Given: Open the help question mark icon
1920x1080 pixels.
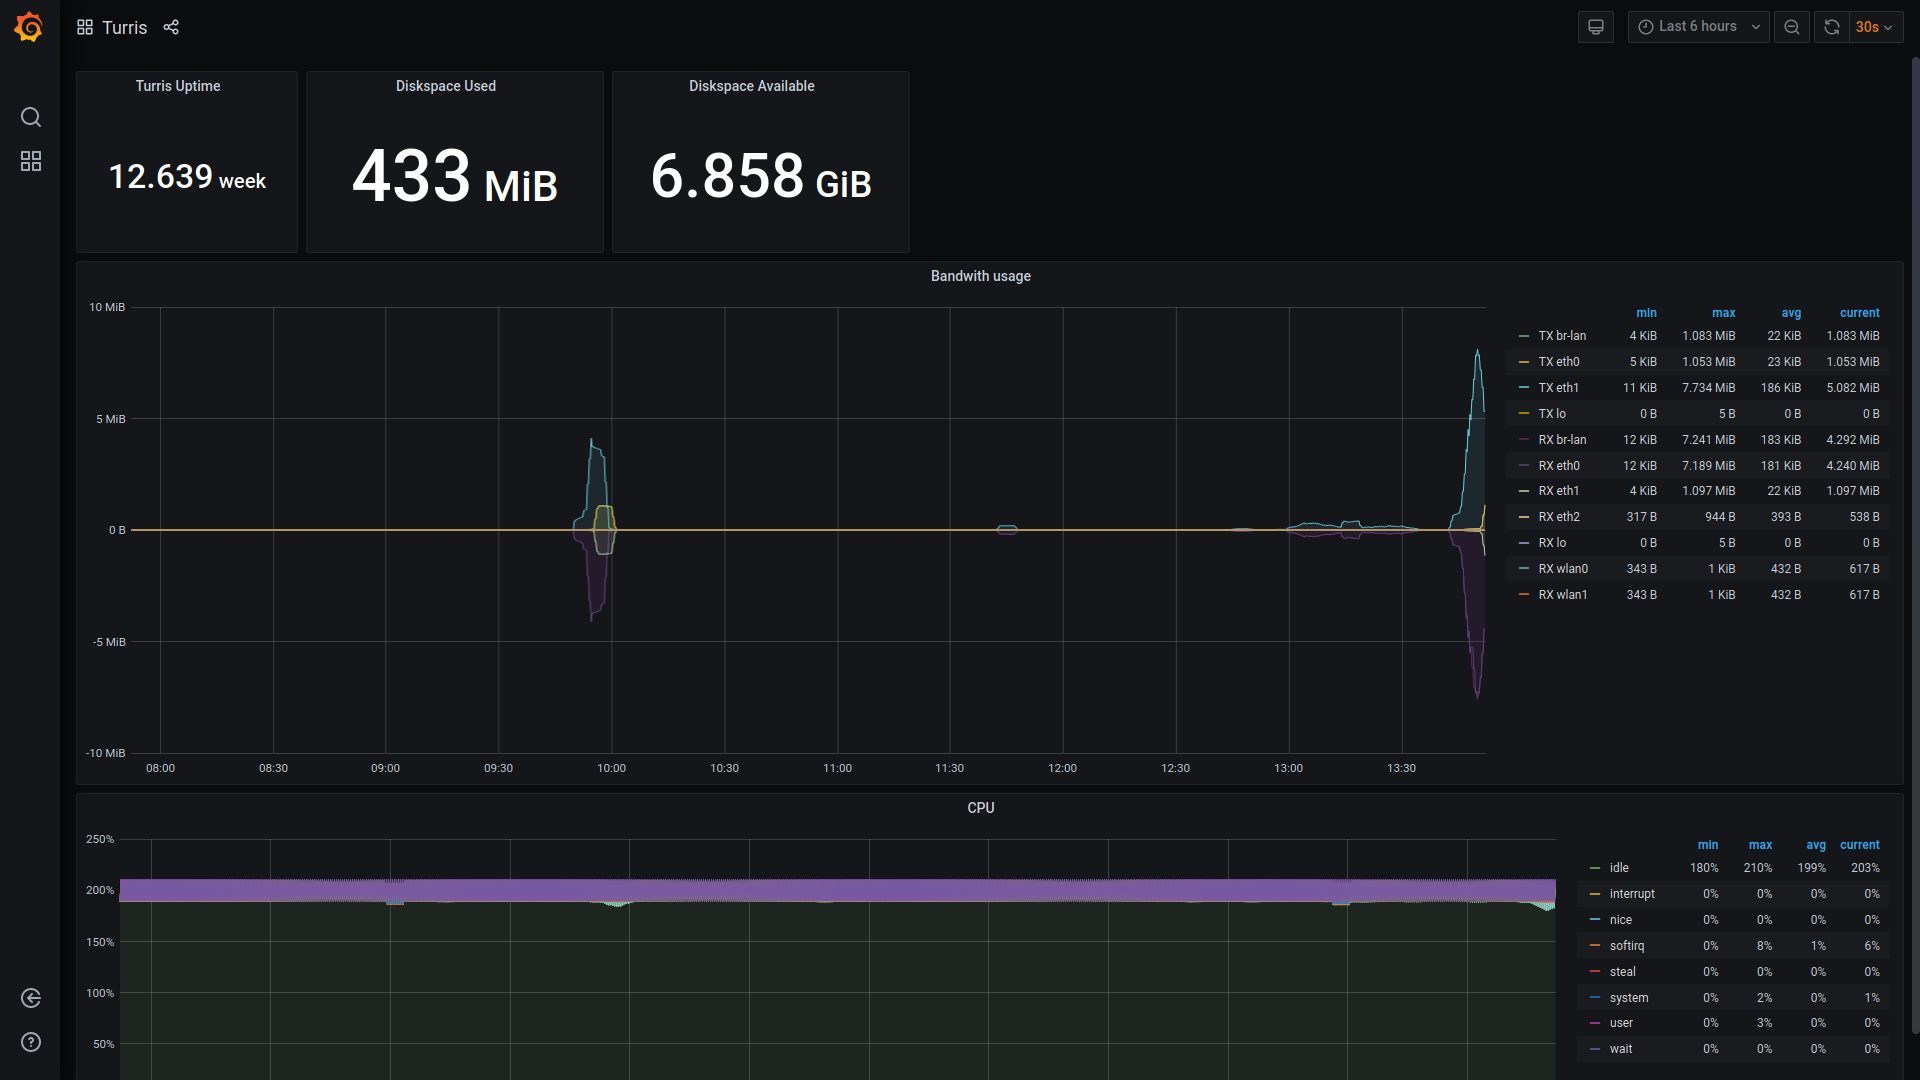Looking at the screenshot, I should pos(31,1042).
